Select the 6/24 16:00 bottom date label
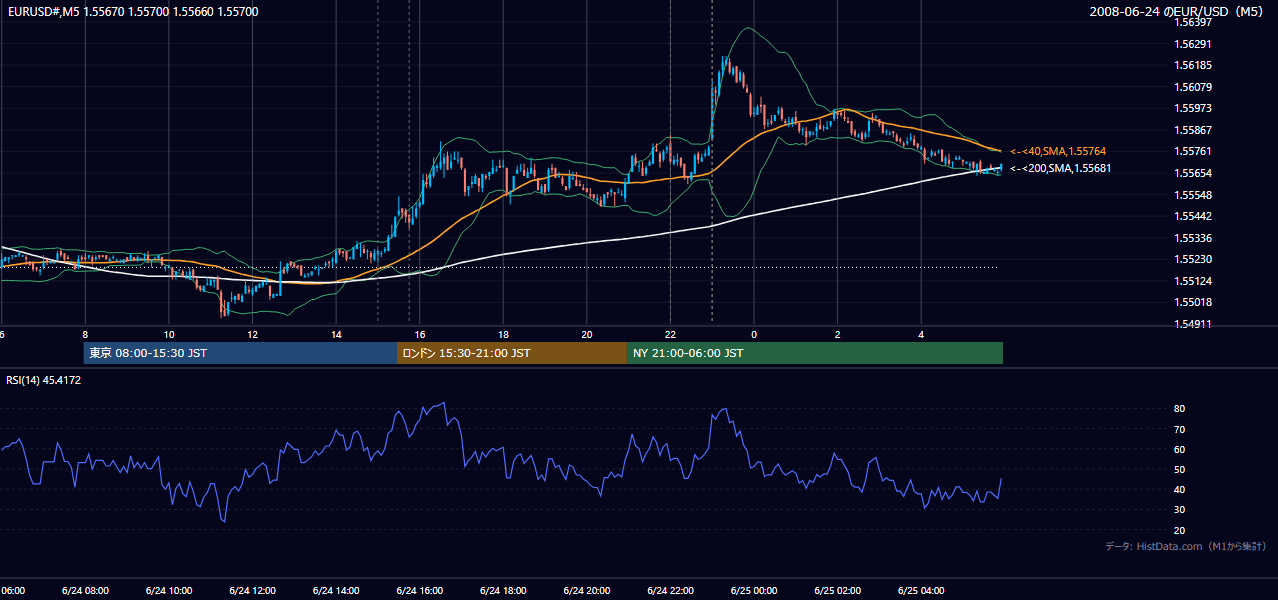Screen dimensions: 1278x600 419,591
